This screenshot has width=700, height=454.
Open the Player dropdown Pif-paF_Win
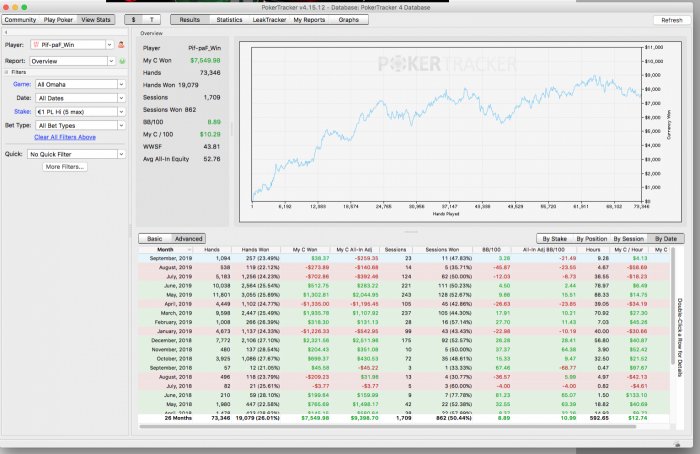coord(72,45)
